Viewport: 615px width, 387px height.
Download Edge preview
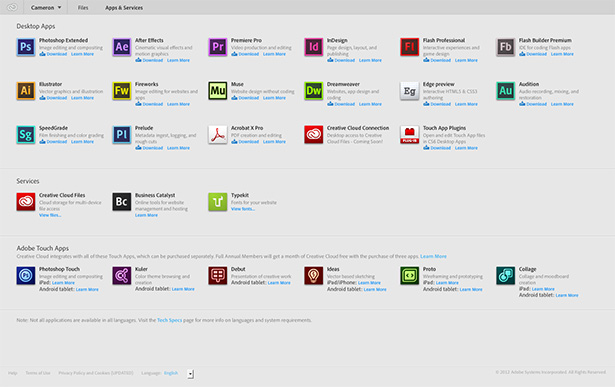437,104
